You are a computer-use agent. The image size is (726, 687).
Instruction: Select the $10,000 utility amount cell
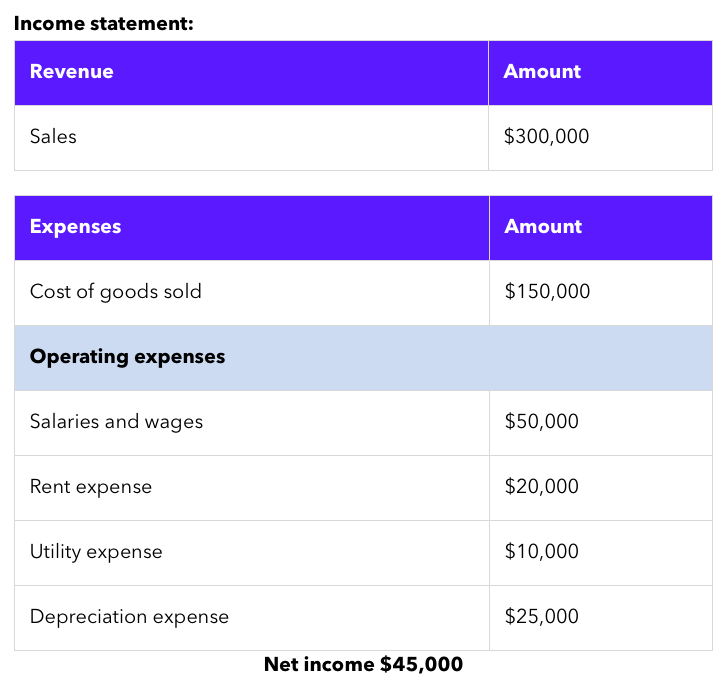click(541, 552)
